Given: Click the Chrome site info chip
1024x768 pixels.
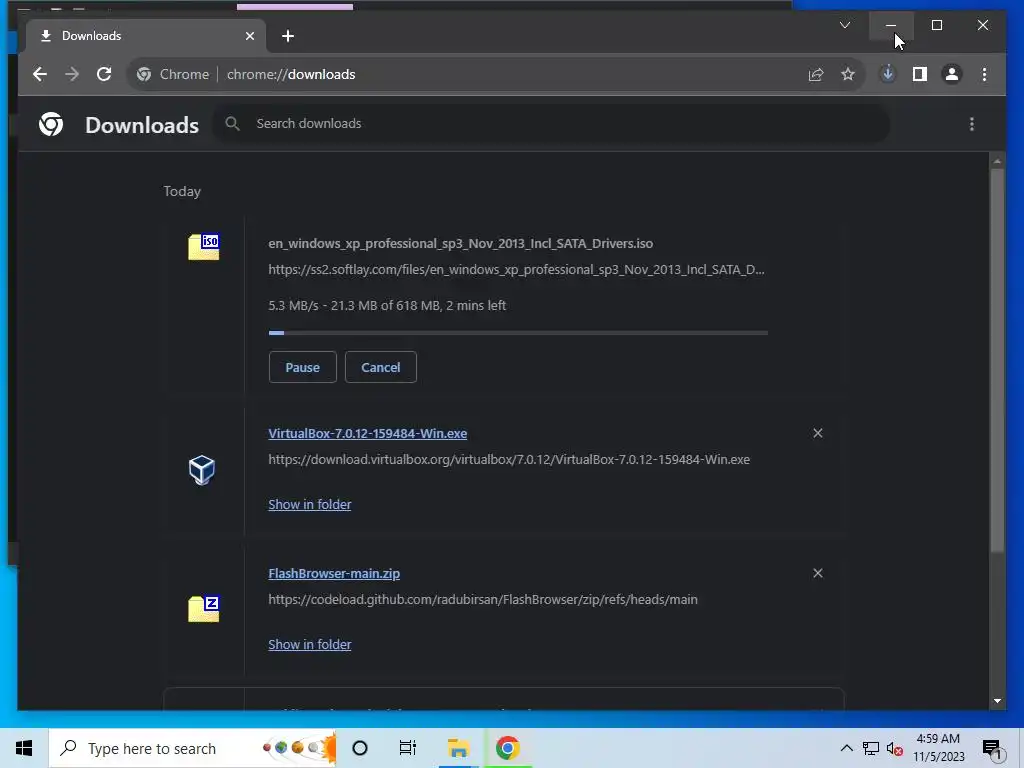Looking at the screenshot, I should click(x=173, y=74).
